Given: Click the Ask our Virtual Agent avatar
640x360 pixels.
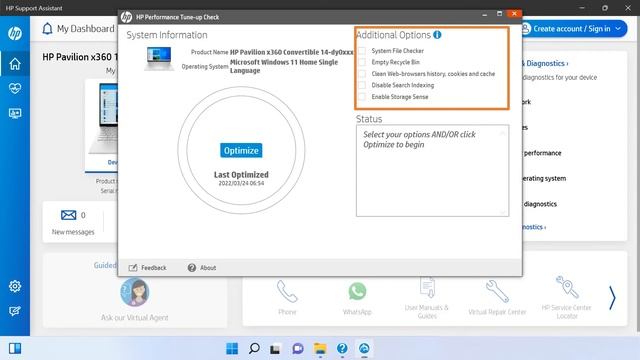Looking at the screenshot, I should pyautogui.click(x=134, y=292).
